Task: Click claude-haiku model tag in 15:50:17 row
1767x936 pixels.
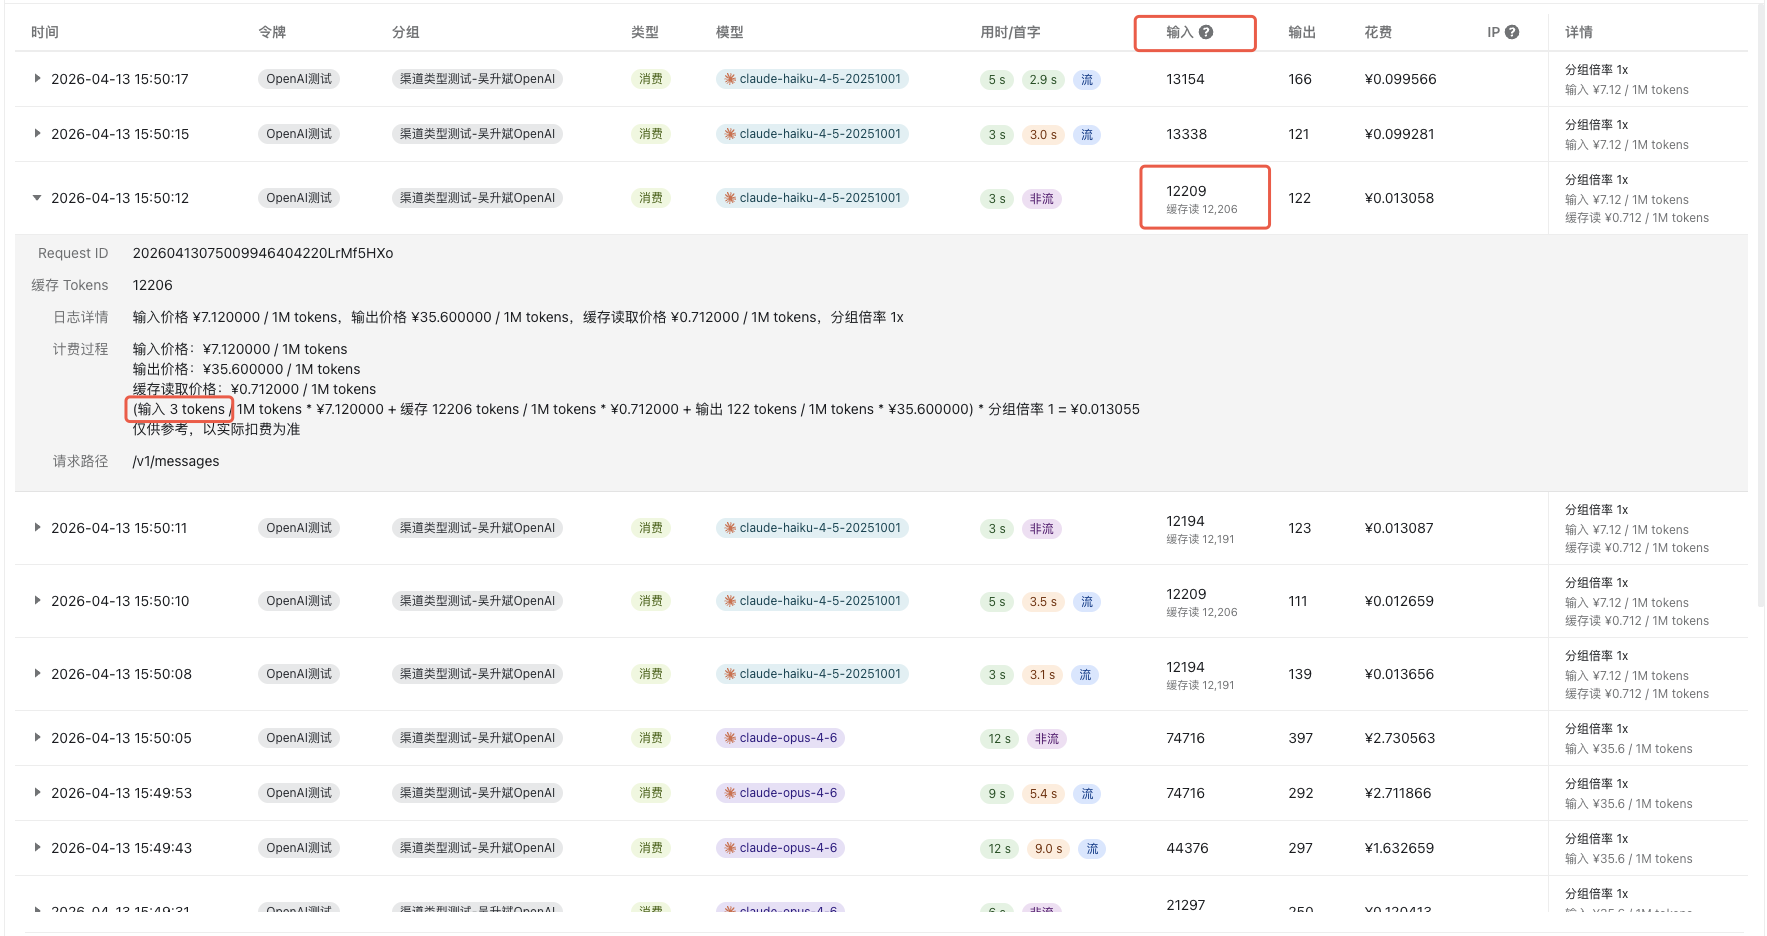Action: [812, 79]
